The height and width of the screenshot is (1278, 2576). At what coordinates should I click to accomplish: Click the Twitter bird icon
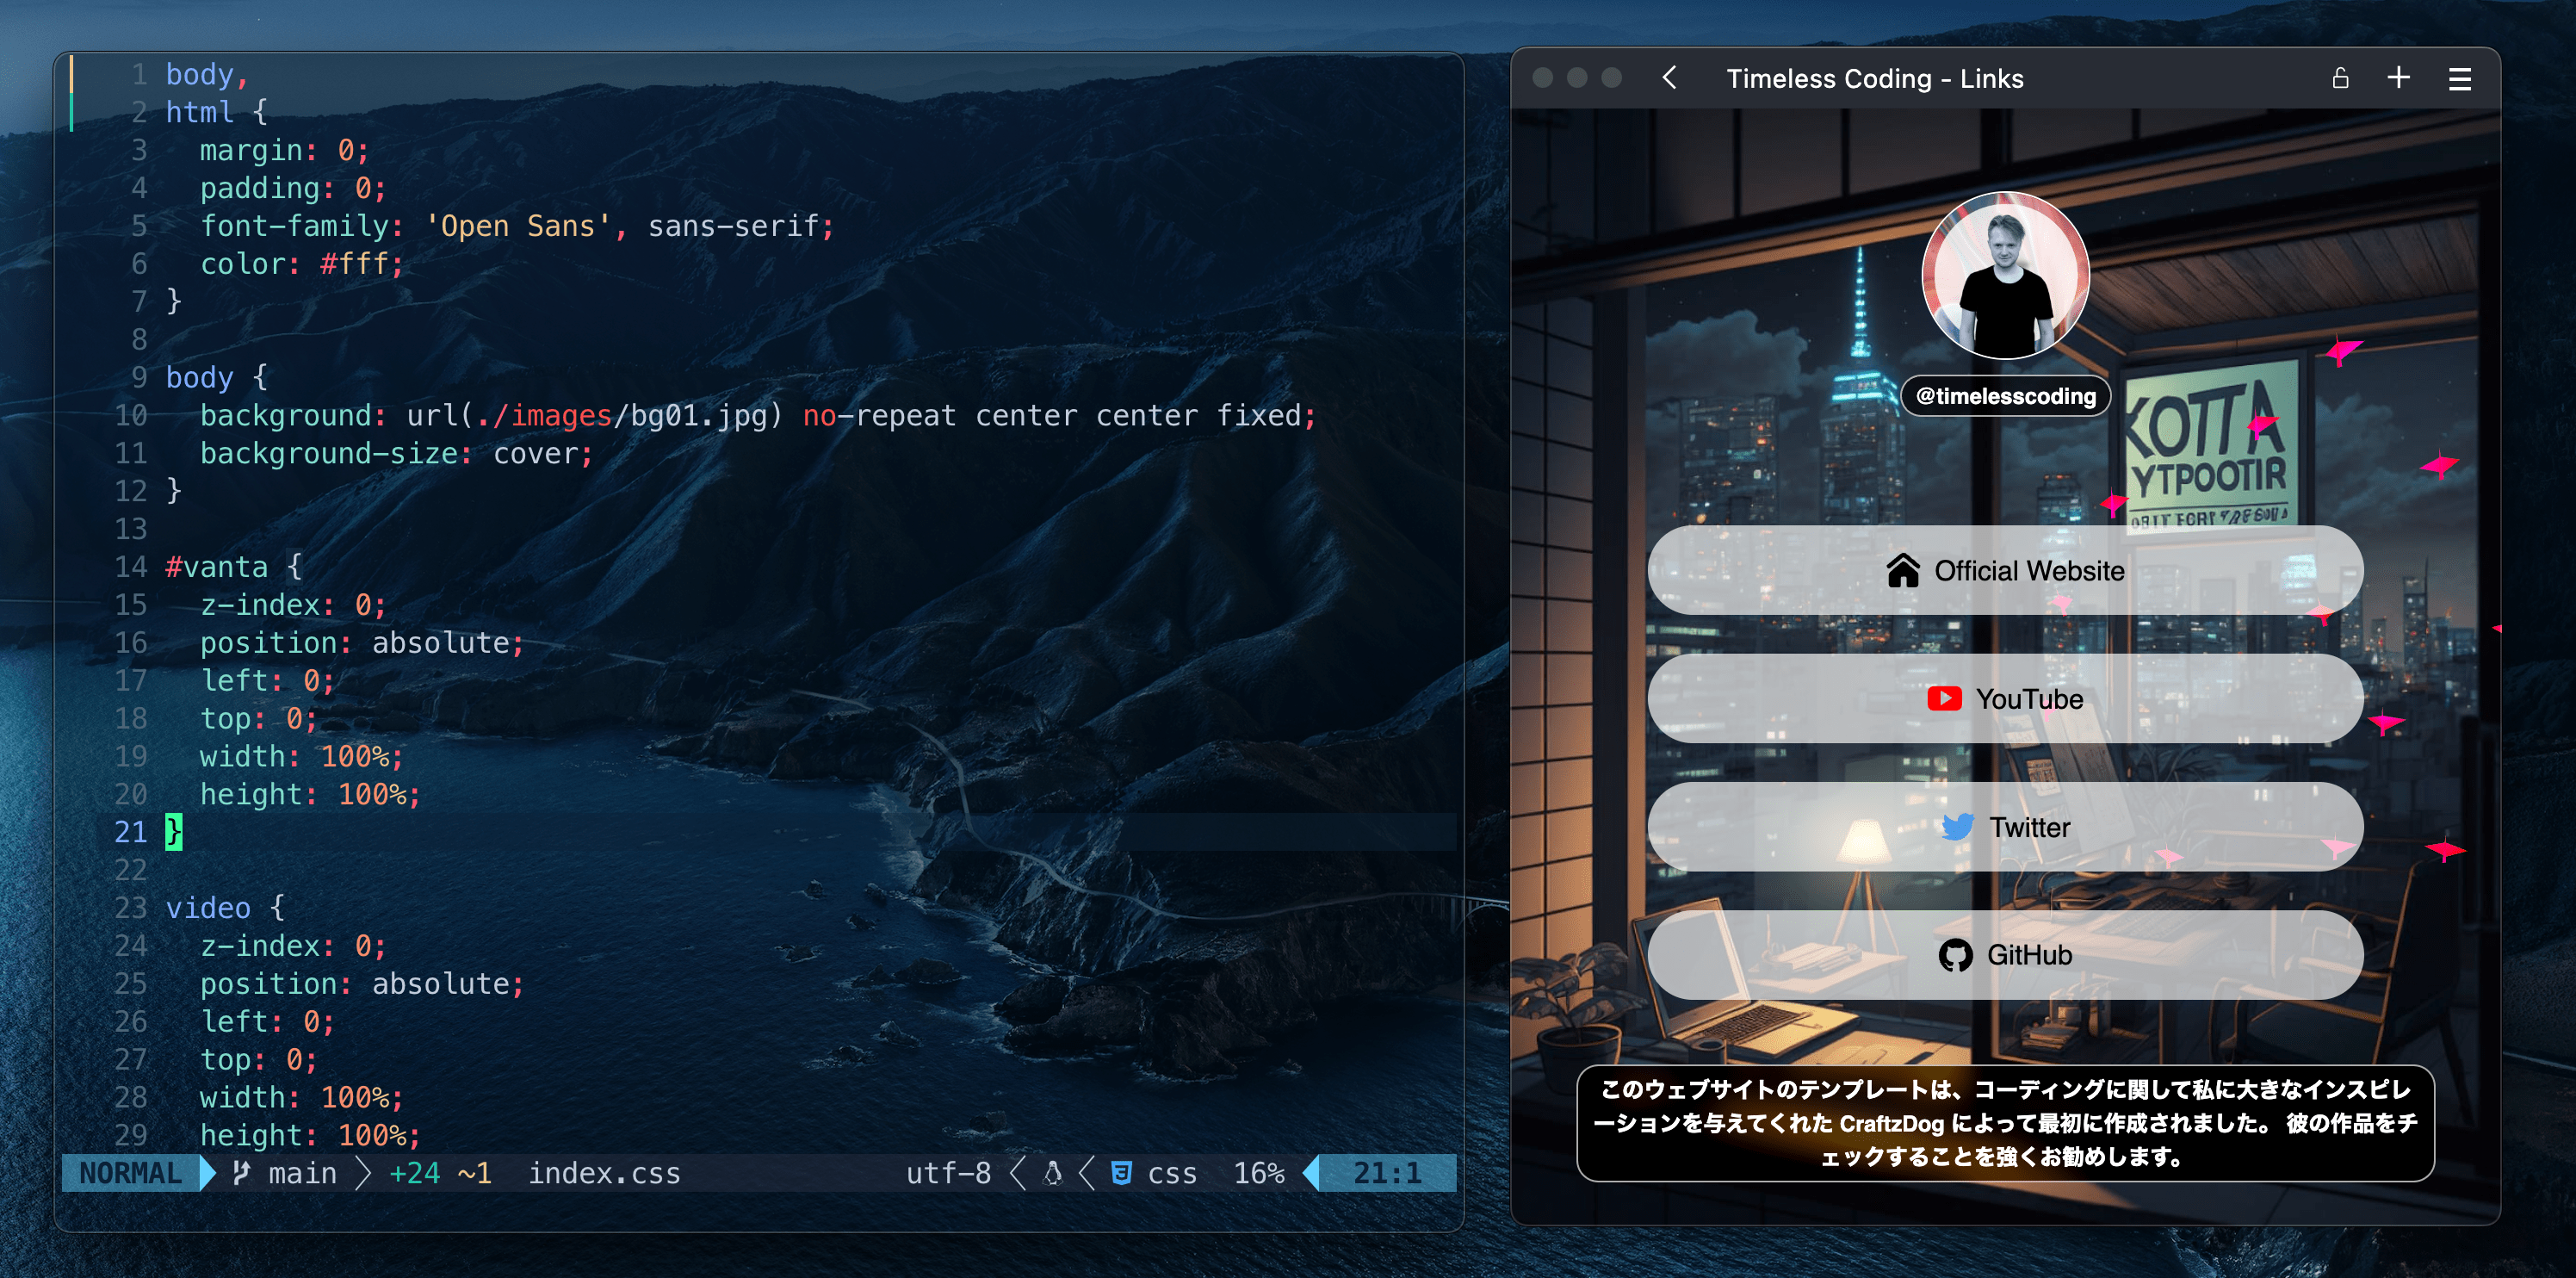coord(1957,827)
